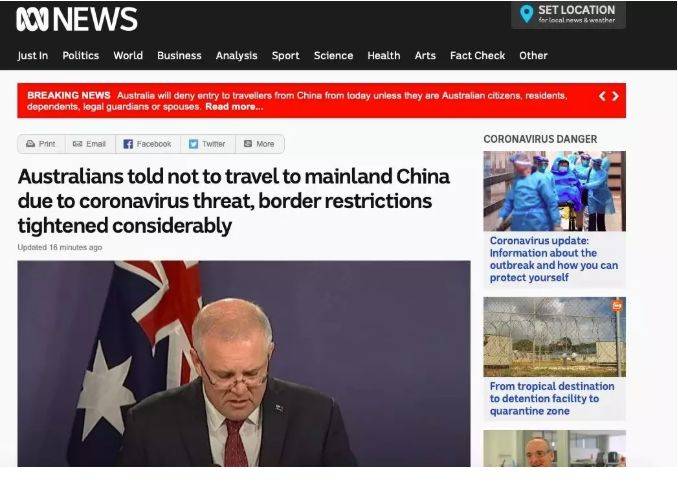
Task: Share the article via Email icon
Action: point(90,144)
